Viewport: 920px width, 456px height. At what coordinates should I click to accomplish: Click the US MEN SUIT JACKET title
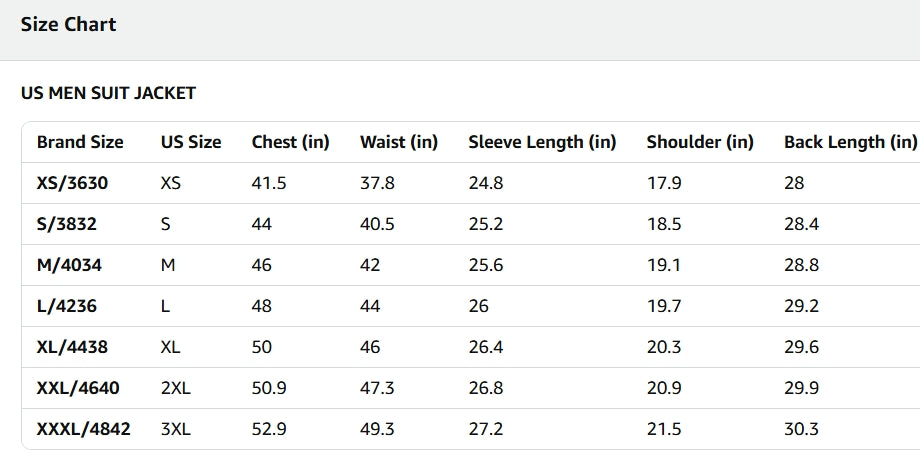(x=108, y=93)
